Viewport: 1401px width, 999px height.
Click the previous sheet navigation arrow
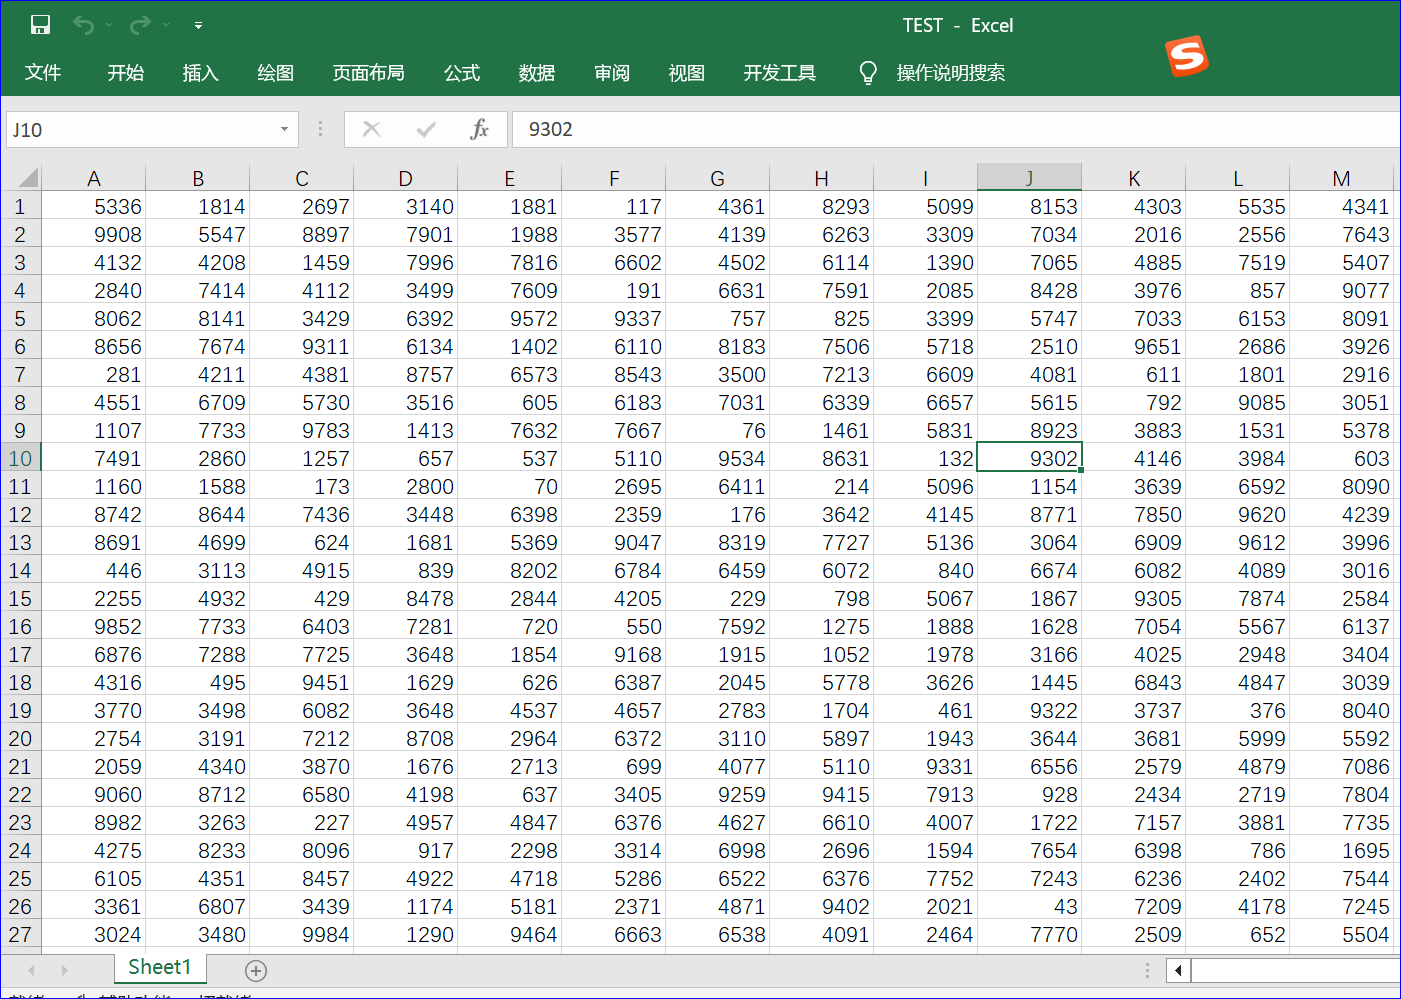point(32,970)
